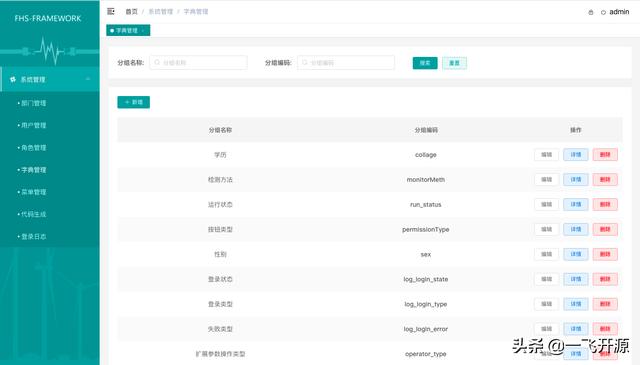This screenshot has width=640, height=365.
Task: Click the operator_type code cell
Action: [x=426, y=354]
